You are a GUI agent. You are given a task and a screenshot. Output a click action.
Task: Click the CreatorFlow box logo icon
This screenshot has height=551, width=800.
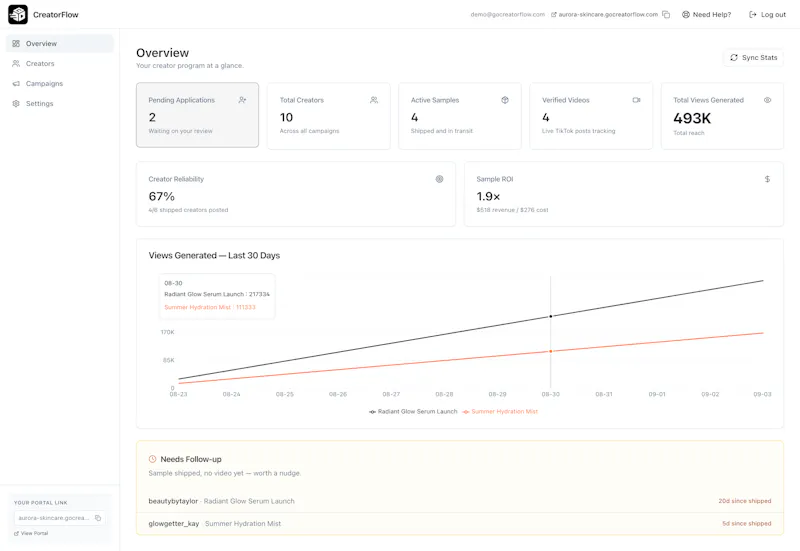click(18, 14)
